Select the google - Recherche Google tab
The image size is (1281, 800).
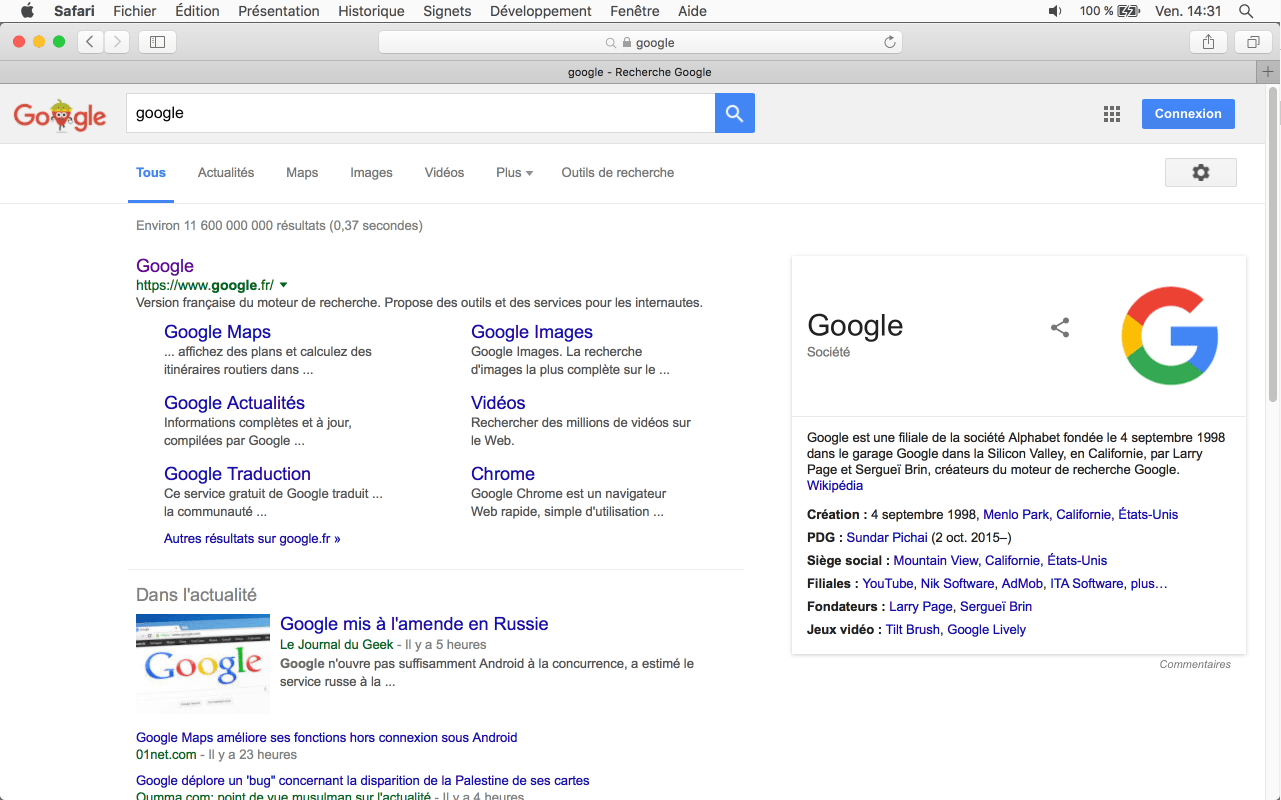(x=640, y=72)
